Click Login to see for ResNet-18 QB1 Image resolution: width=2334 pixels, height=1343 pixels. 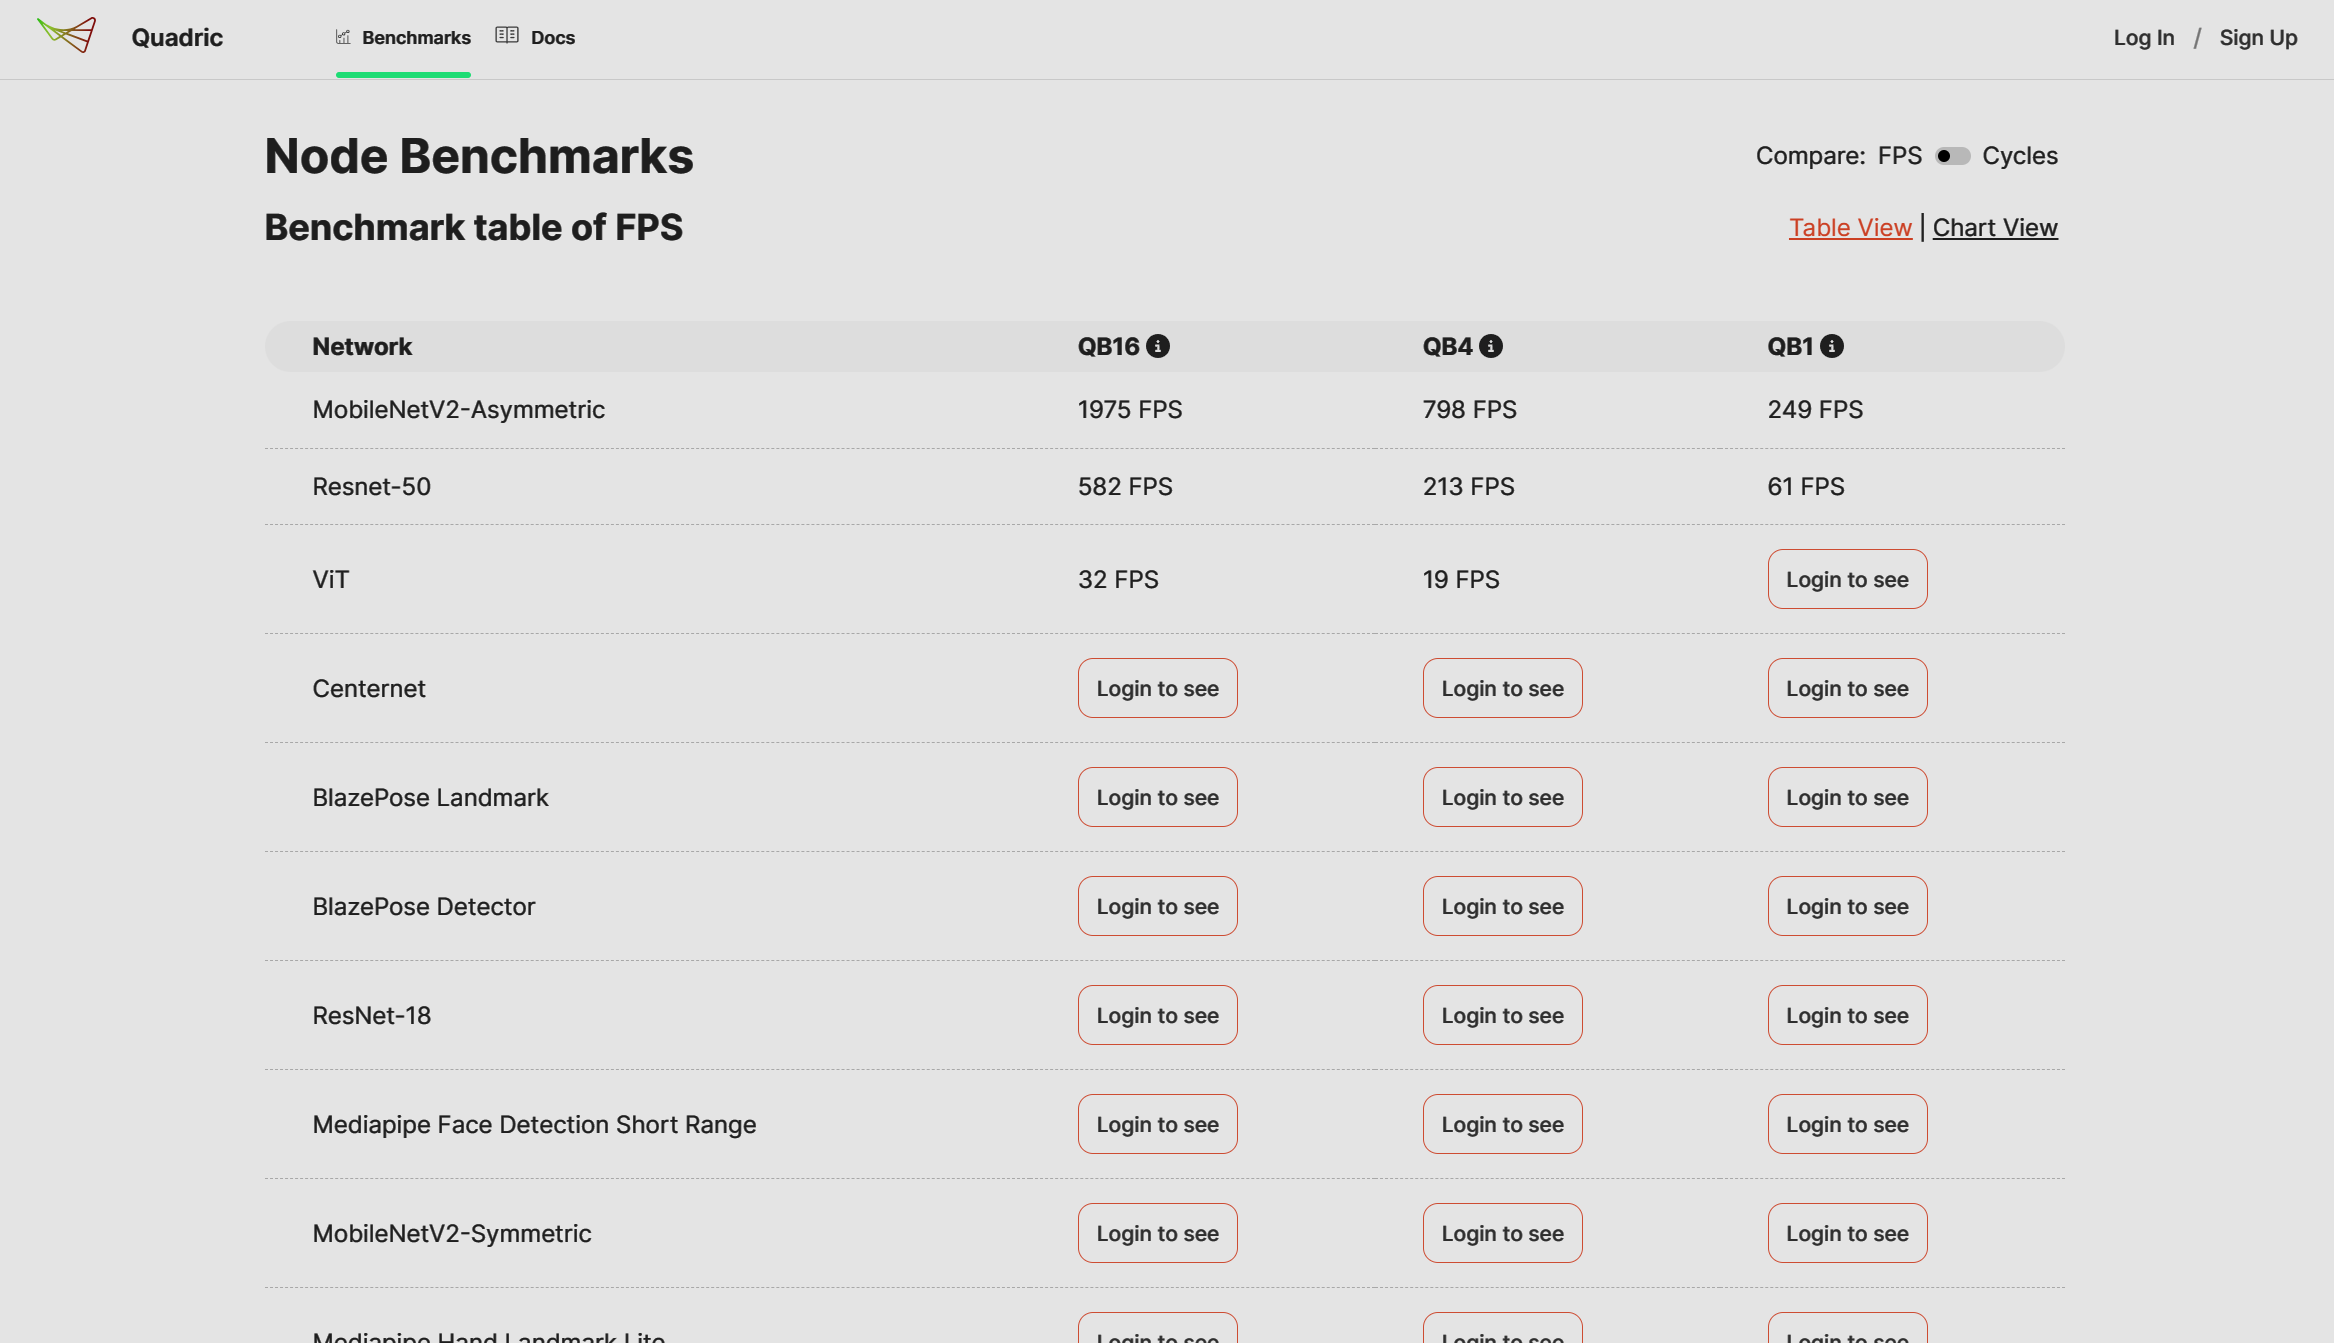point(1847,1015)
